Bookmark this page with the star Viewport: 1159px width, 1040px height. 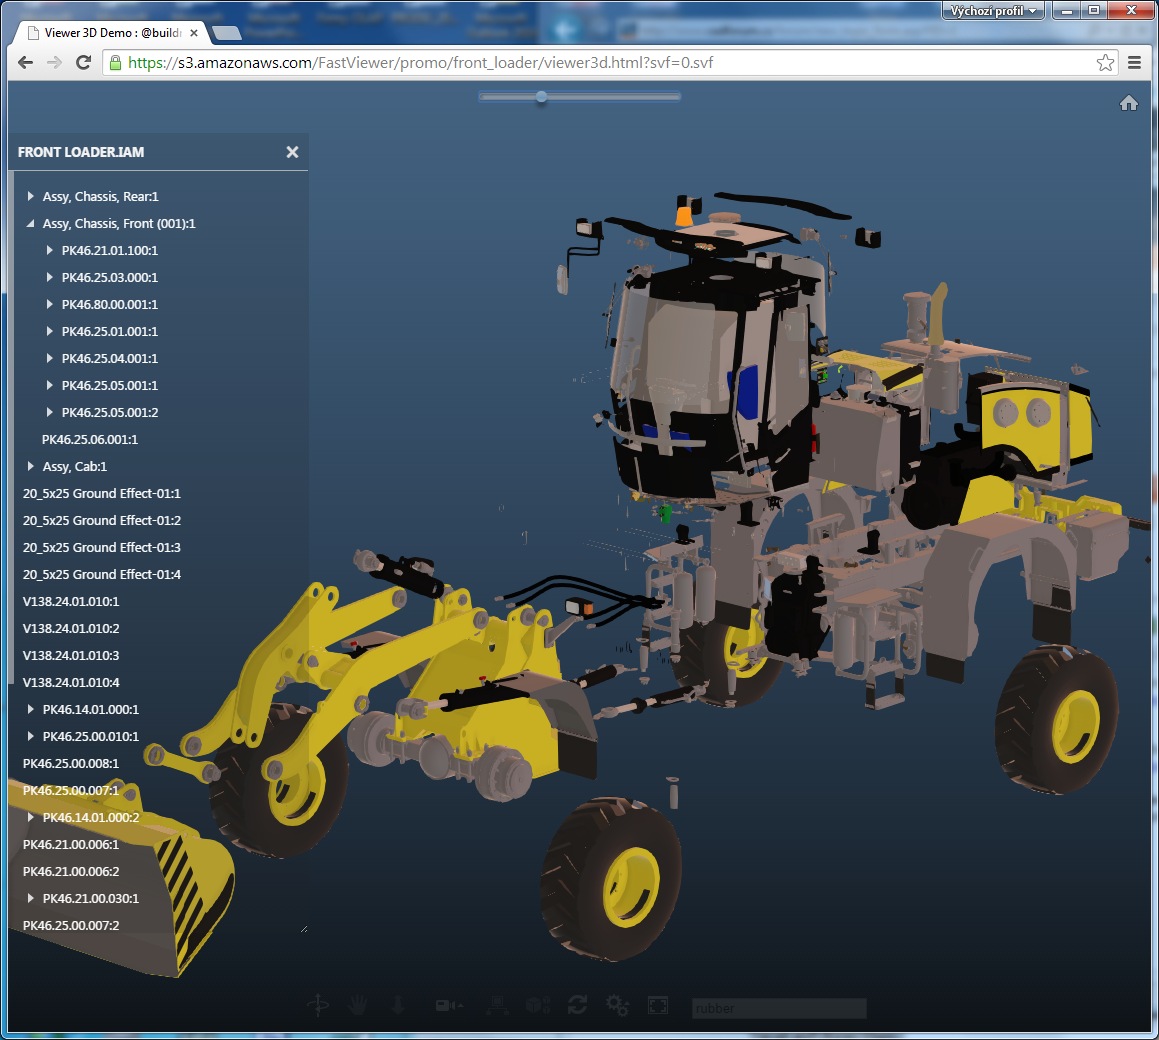click(1105, 63)
